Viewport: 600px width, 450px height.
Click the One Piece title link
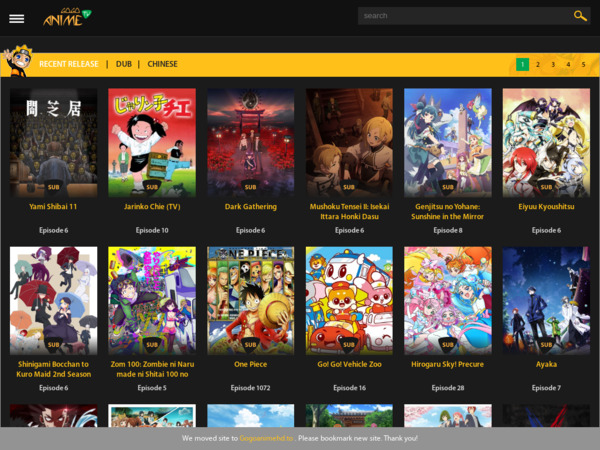(x=251, y=364)
